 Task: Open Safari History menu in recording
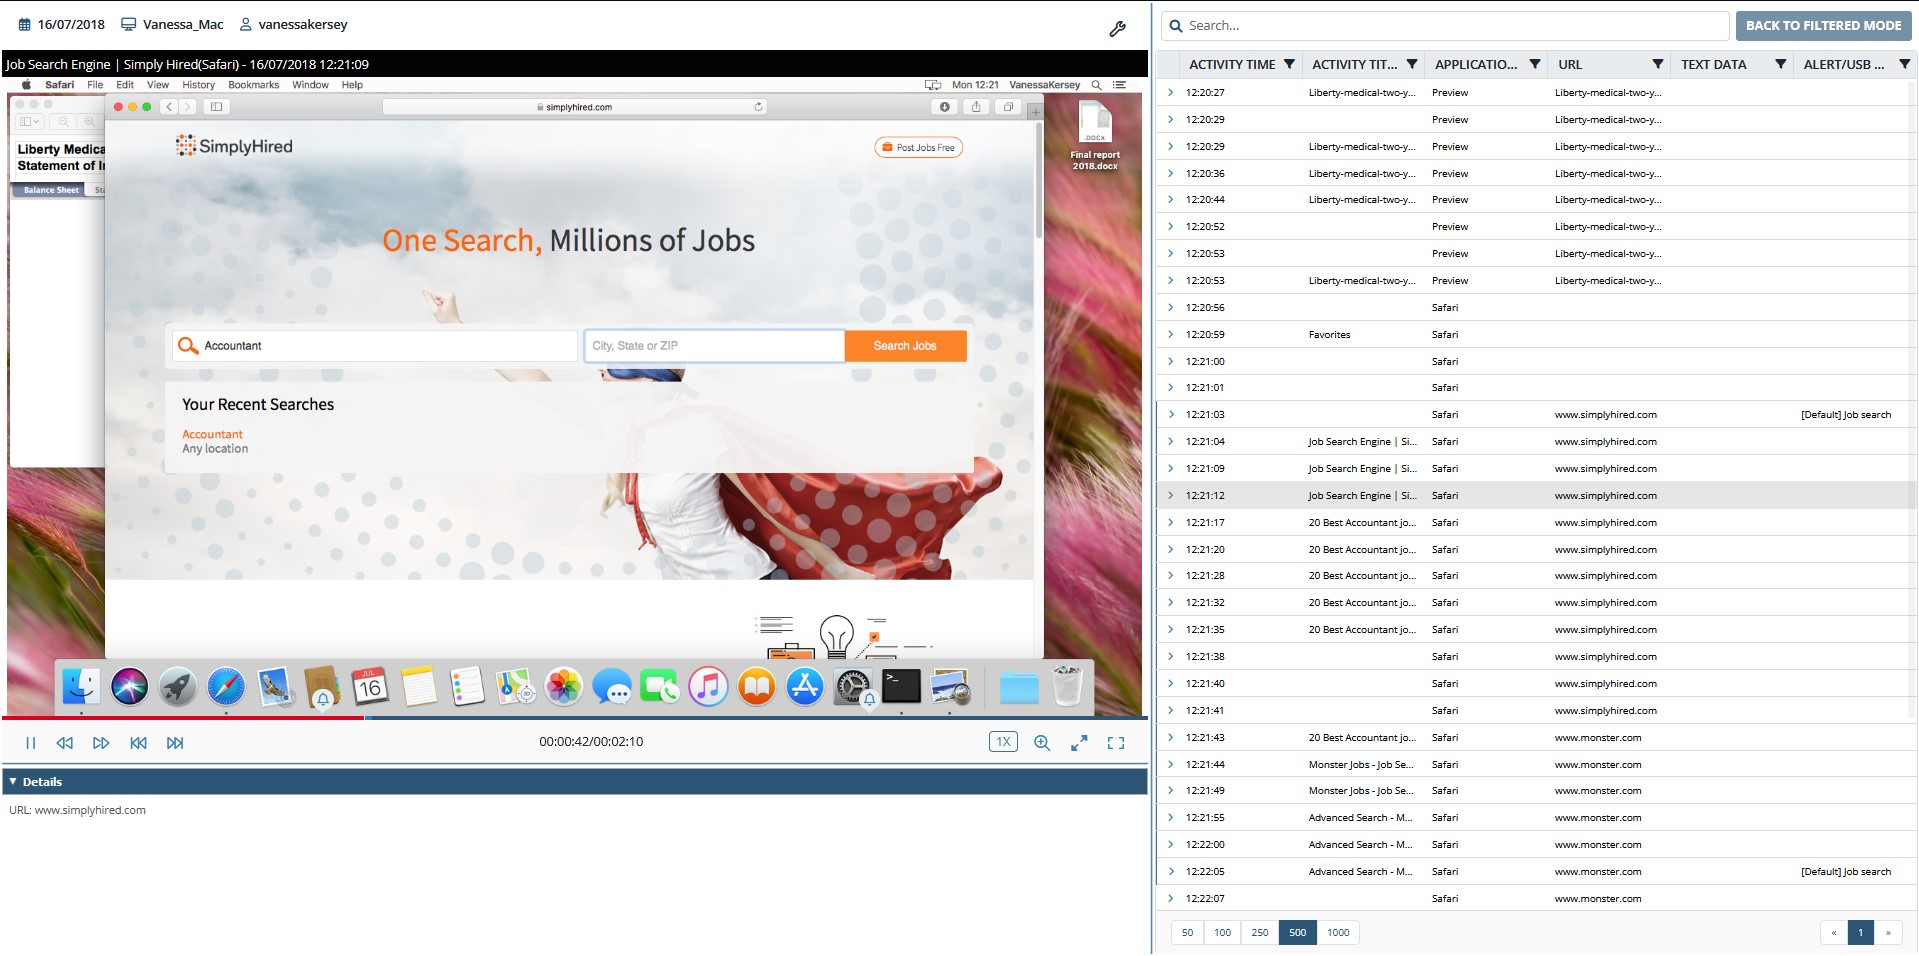point(198,85)
